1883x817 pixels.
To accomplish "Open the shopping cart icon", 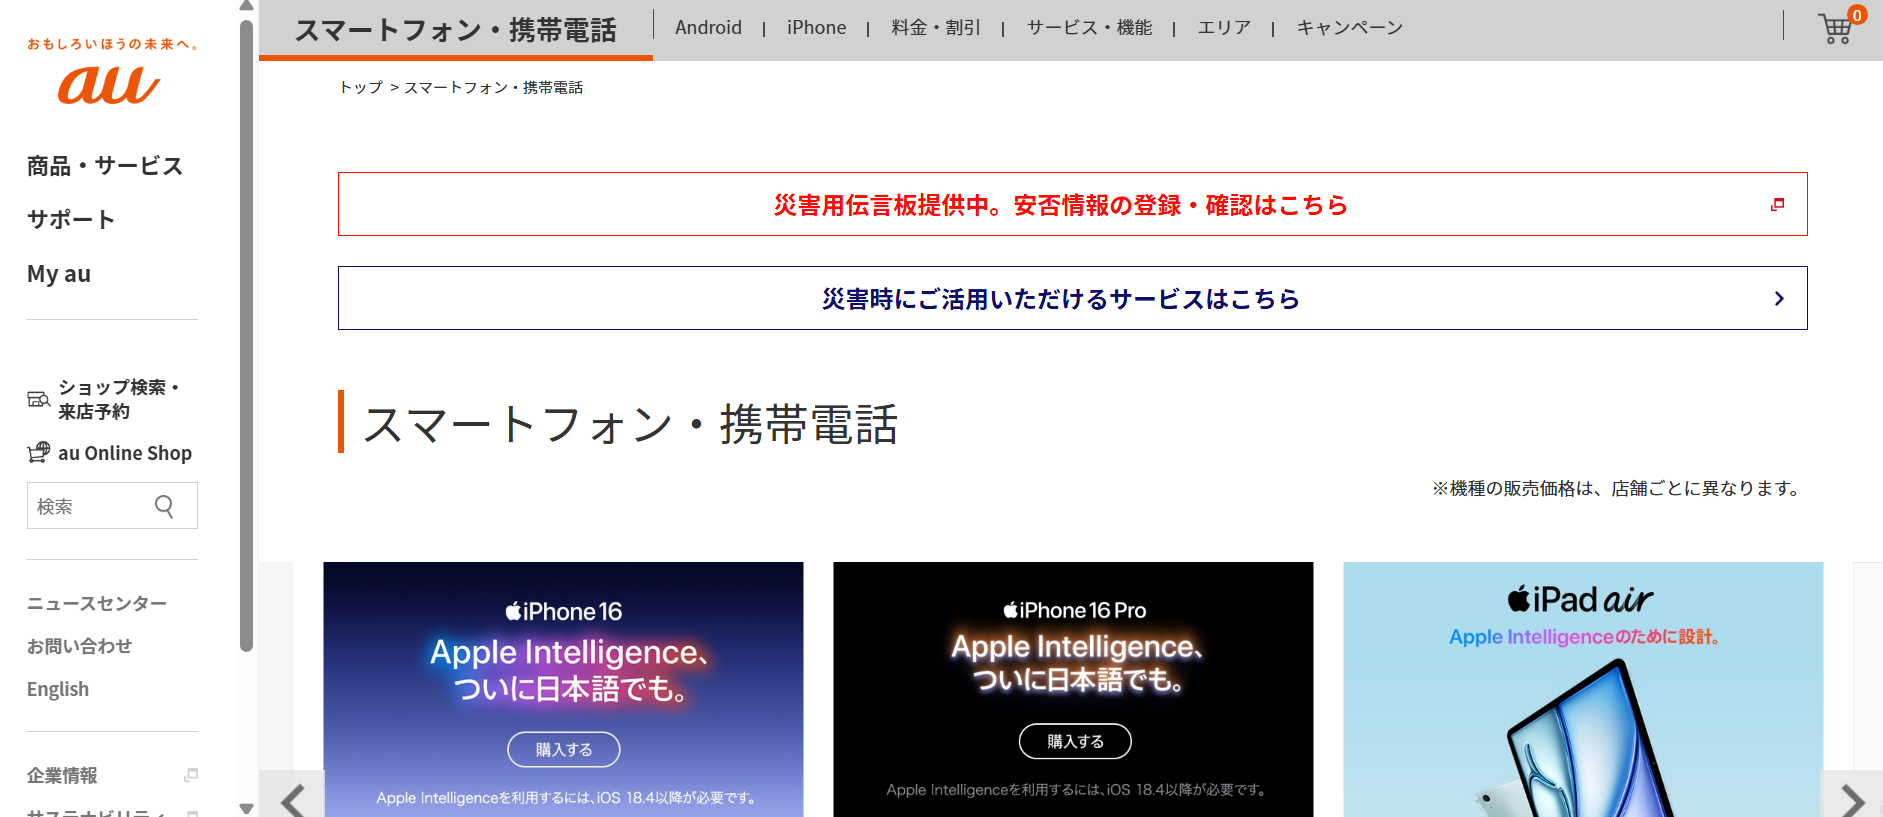I will [x=1836, y=28].
